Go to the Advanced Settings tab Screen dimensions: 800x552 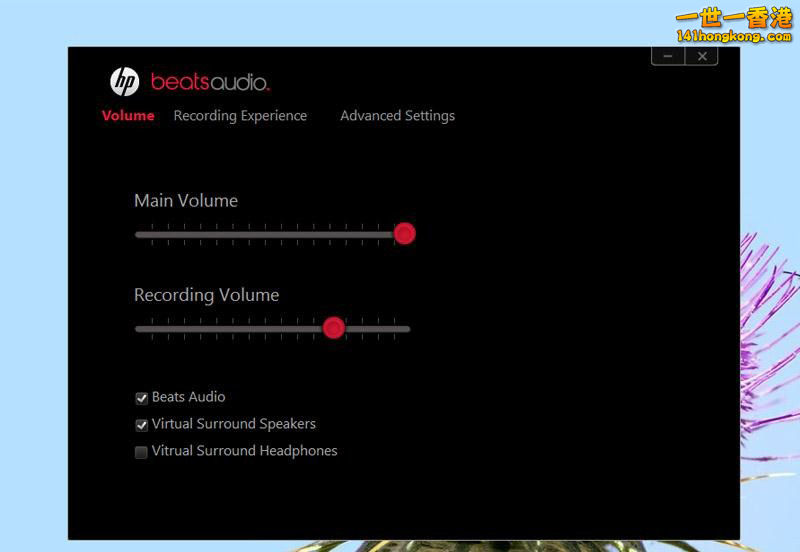(x=397, y=116)
